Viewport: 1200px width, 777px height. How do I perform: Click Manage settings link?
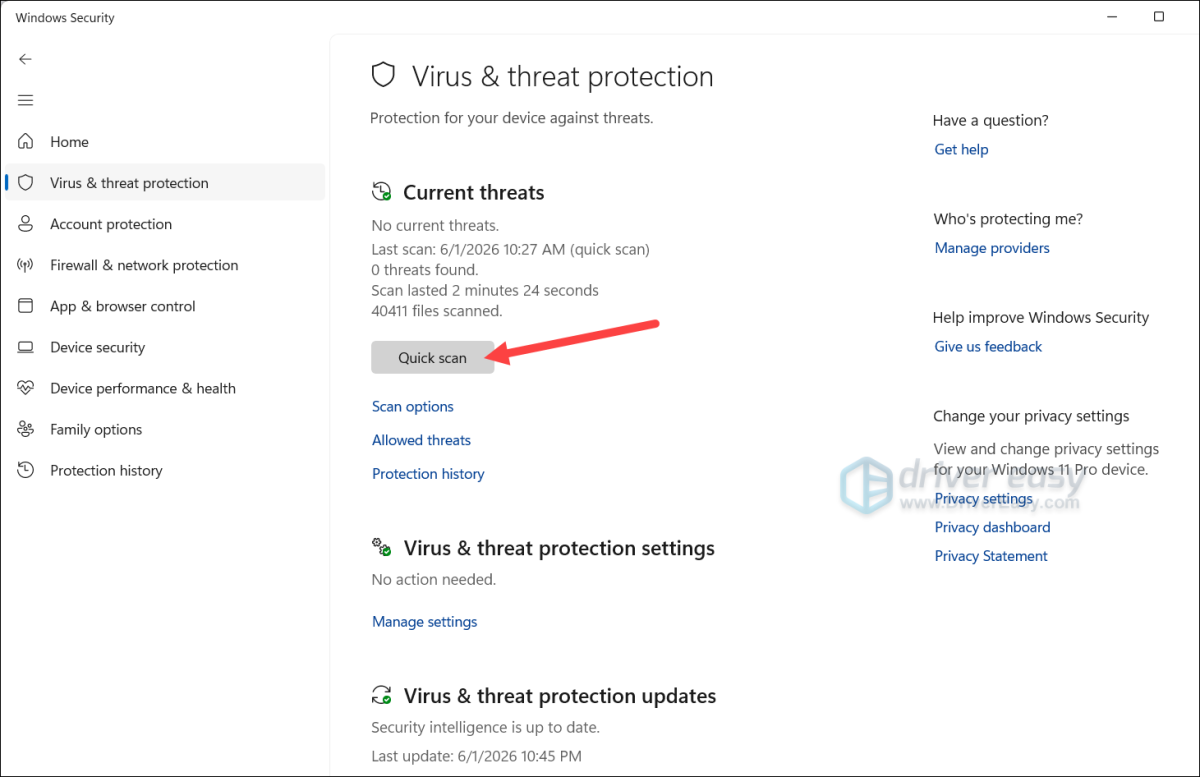425,621
